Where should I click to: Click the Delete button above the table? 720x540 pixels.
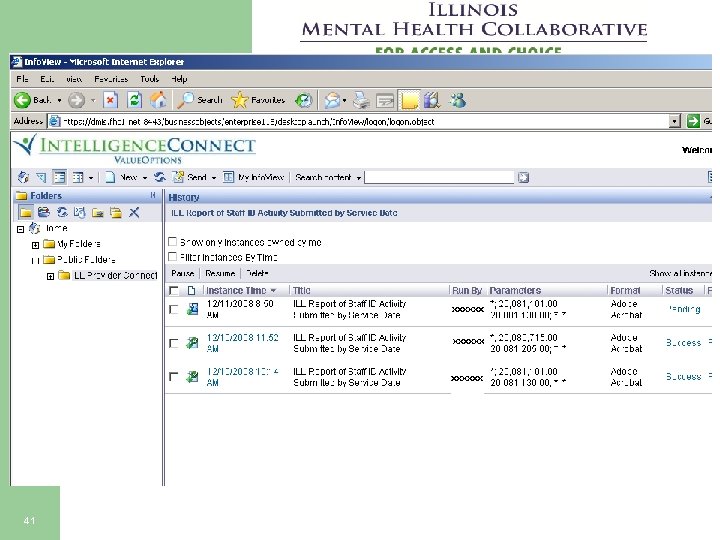coord(257,273)
